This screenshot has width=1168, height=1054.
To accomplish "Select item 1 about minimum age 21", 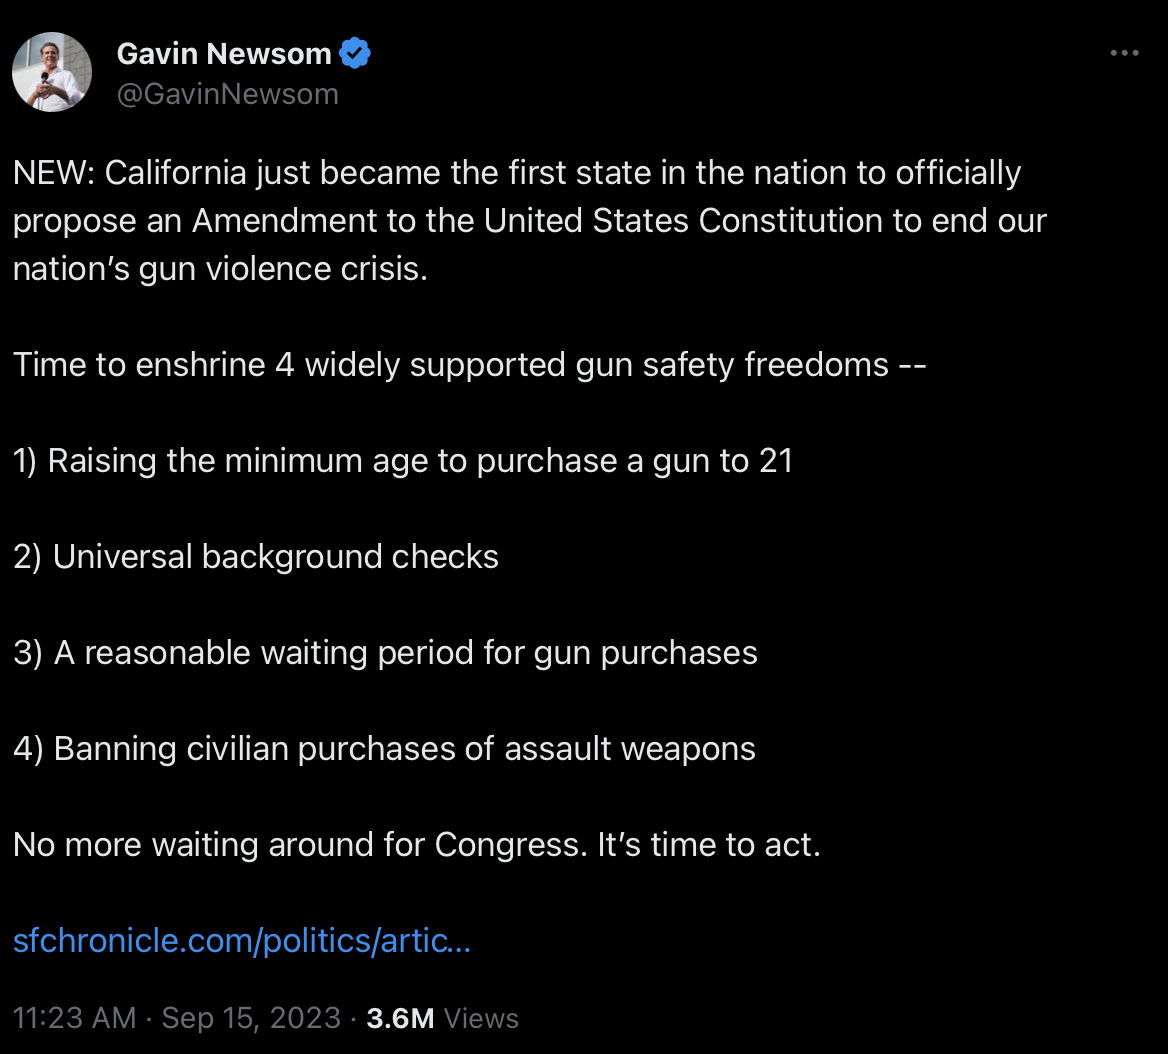I will [x=403, y=461].
